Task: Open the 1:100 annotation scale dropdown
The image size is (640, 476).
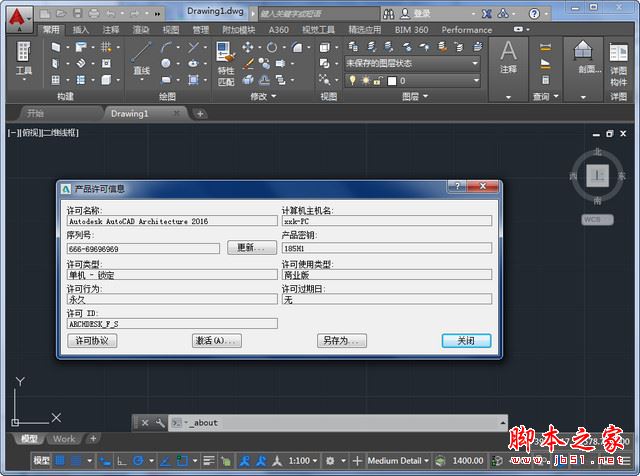Action: click(x=302, y=461)
